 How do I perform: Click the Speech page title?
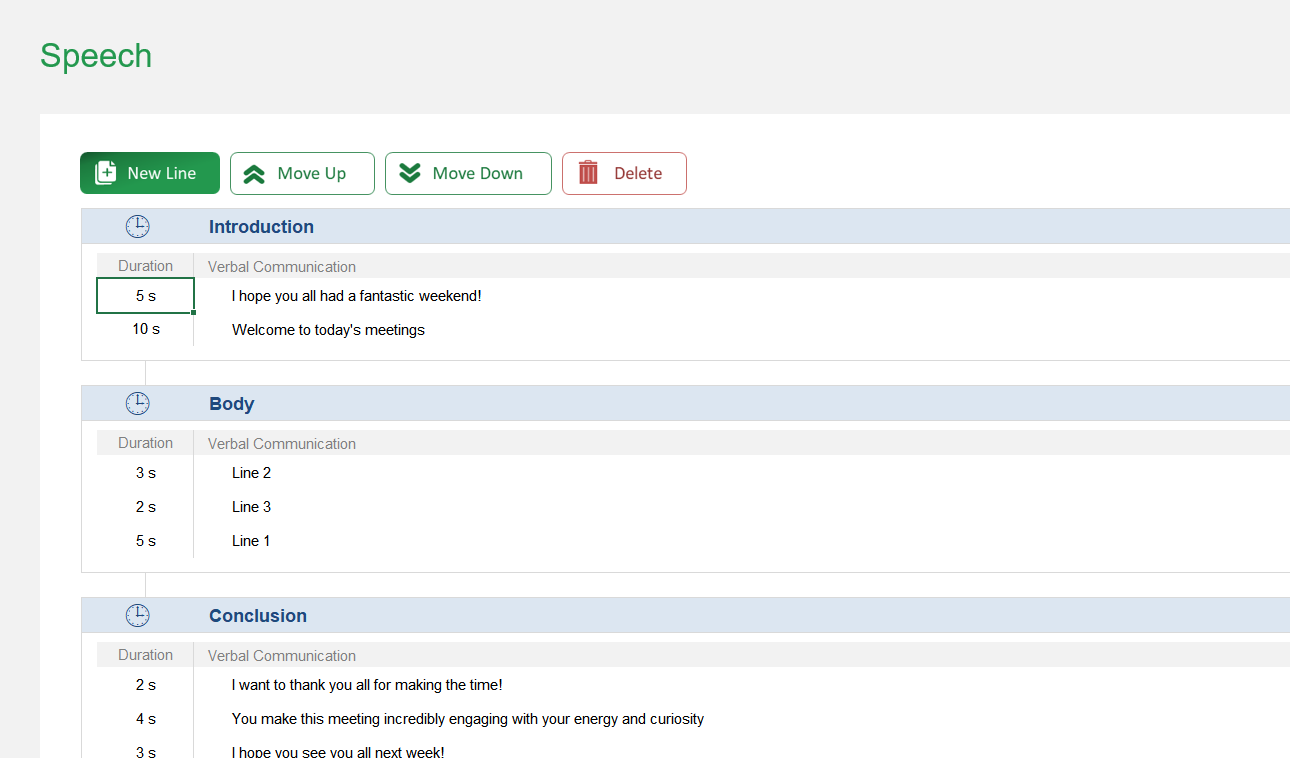(x=96, y=56)
